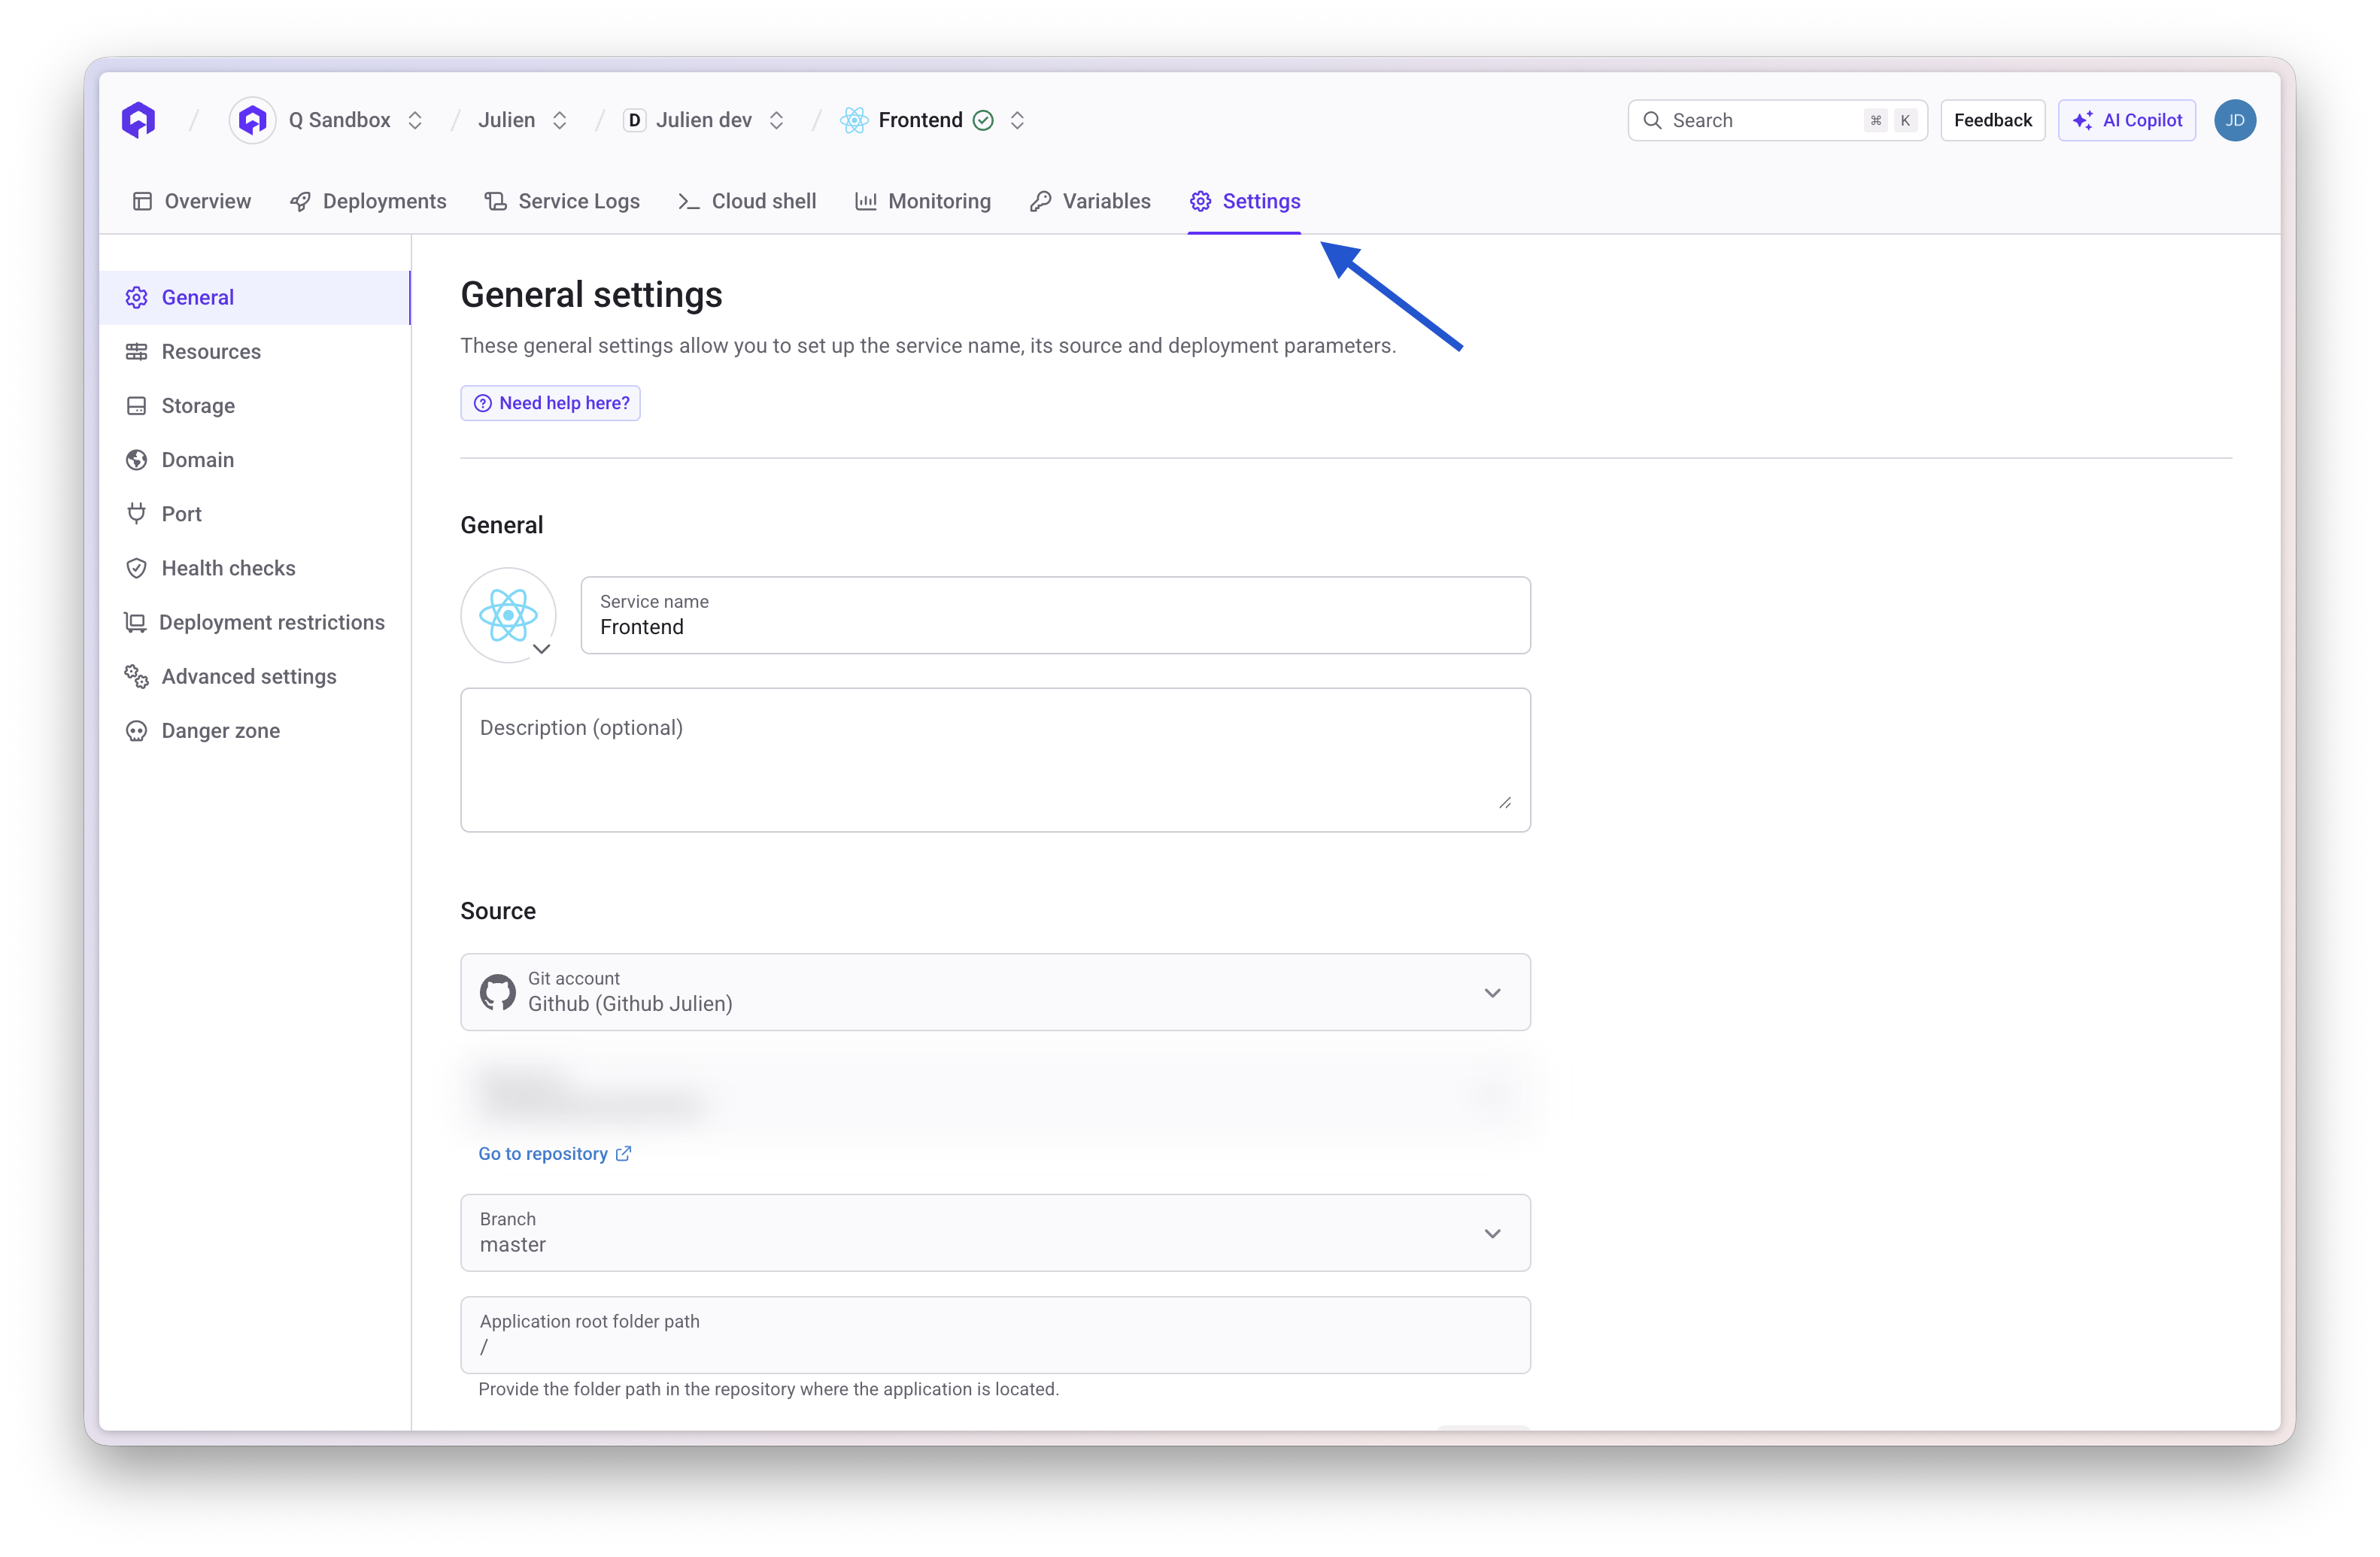Grab the description textarea resize handle
2380x1557 pixels.
point(1505,802)
